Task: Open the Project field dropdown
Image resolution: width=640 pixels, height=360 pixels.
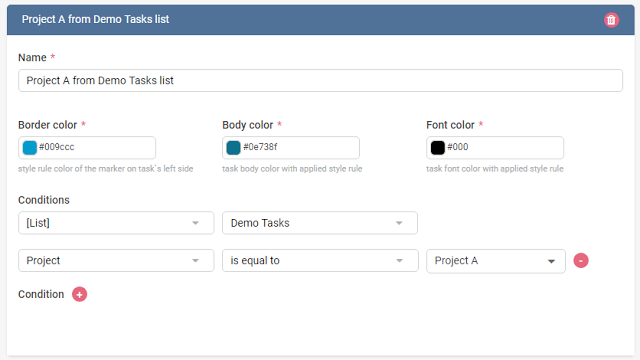Action: [x=116, y=260]
